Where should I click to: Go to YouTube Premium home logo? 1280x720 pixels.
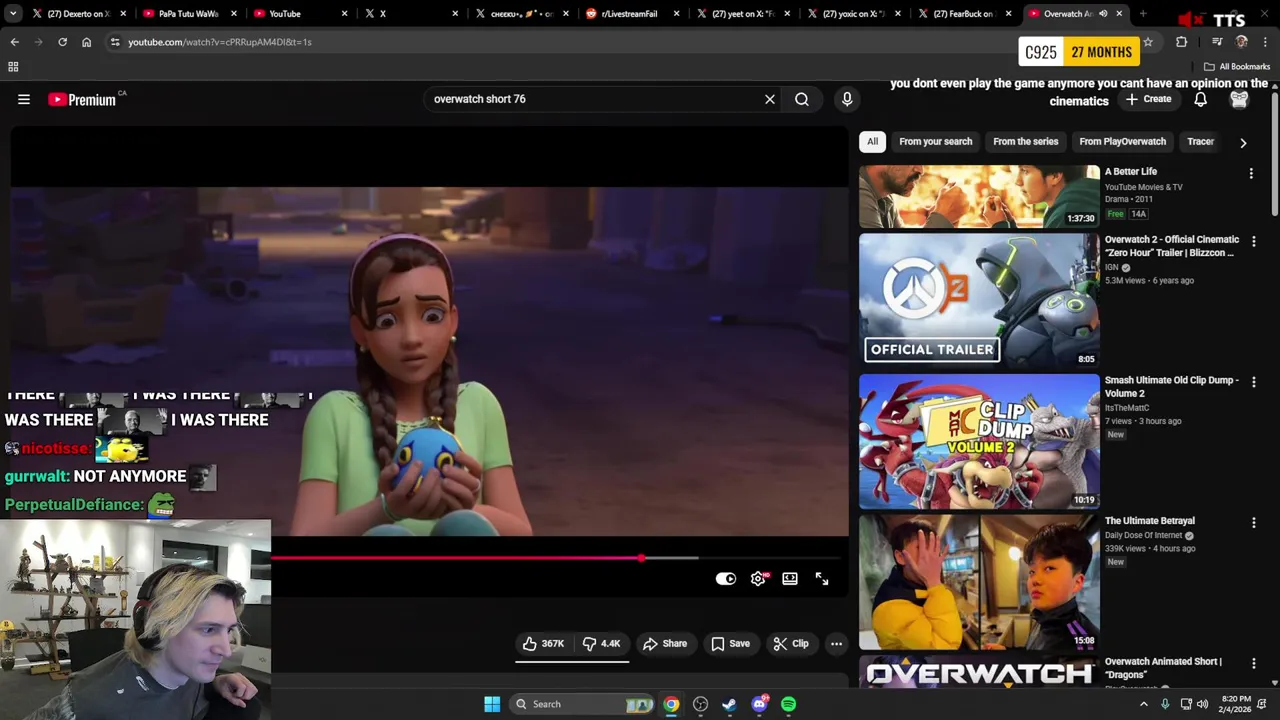(x=82, y=99)
